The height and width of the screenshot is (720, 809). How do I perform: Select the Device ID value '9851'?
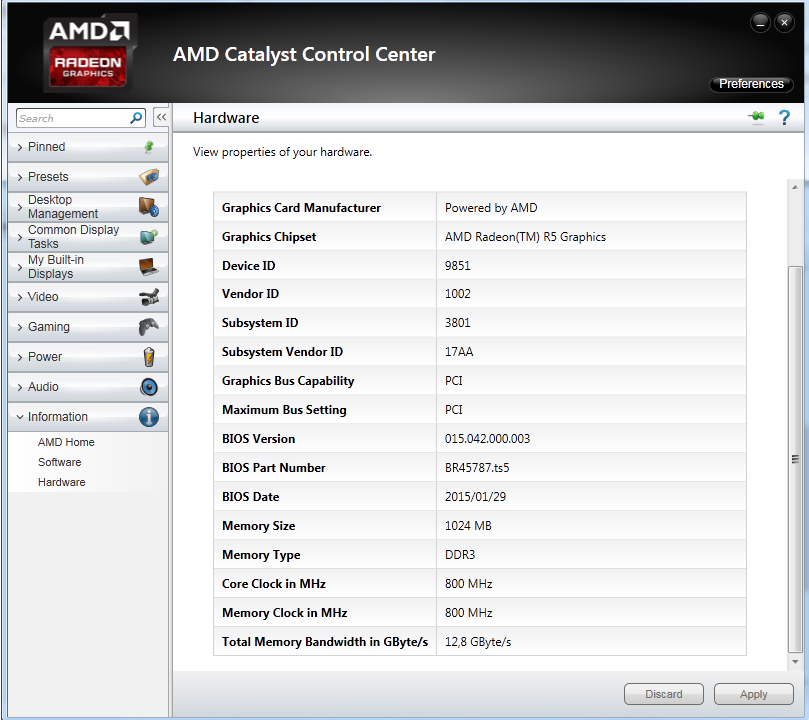(458, 266)
